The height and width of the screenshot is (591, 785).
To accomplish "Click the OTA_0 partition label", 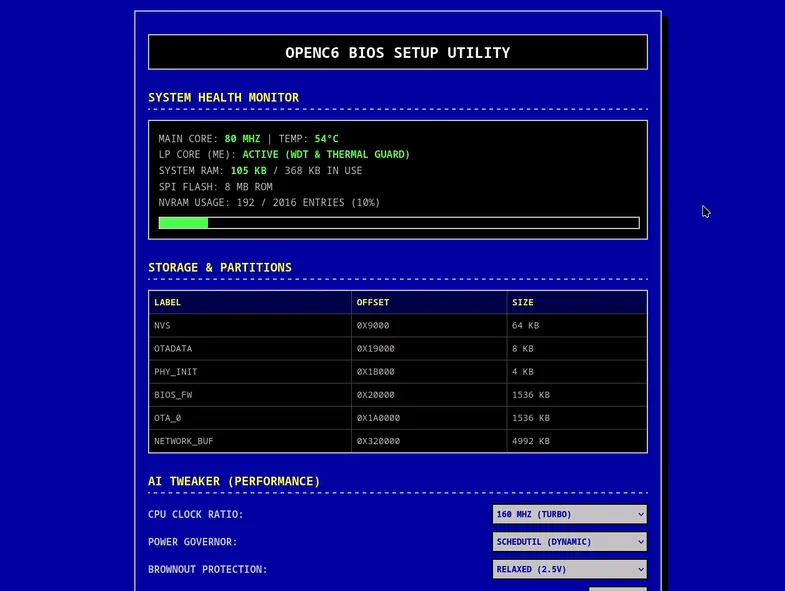I will tap(168, 418).
